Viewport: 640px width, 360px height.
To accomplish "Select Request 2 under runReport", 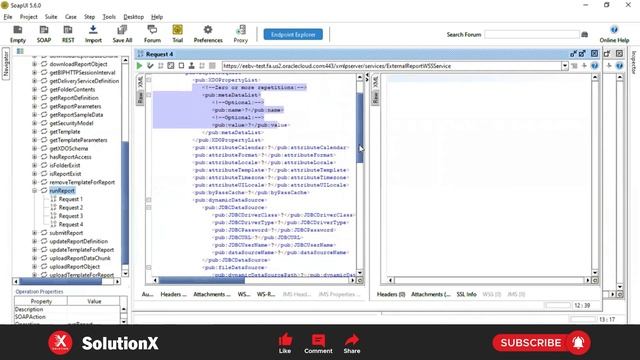I will click(x=71, y=207).
